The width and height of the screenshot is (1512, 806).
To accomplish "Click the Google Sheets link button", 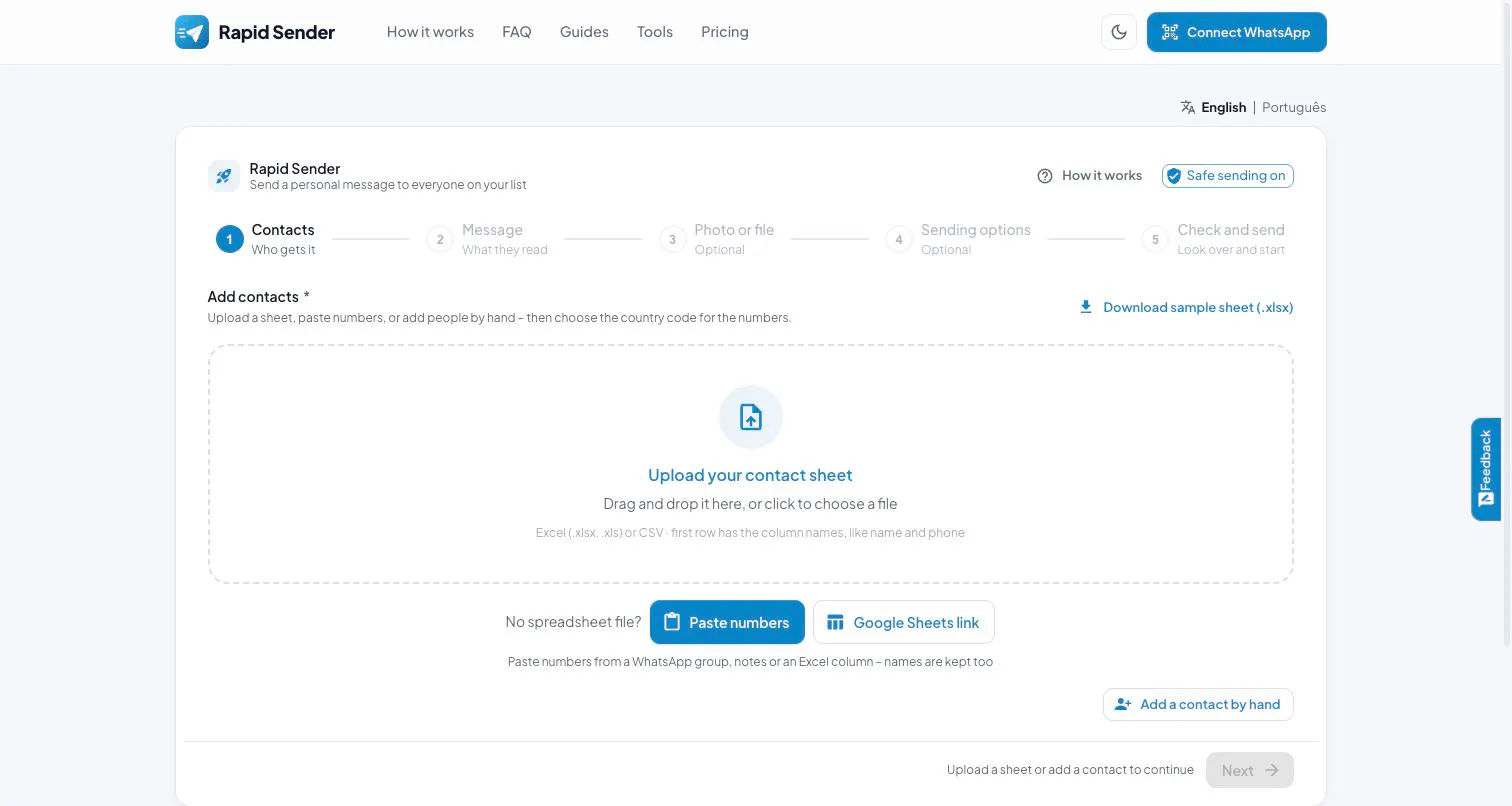I will pos(904,622).
